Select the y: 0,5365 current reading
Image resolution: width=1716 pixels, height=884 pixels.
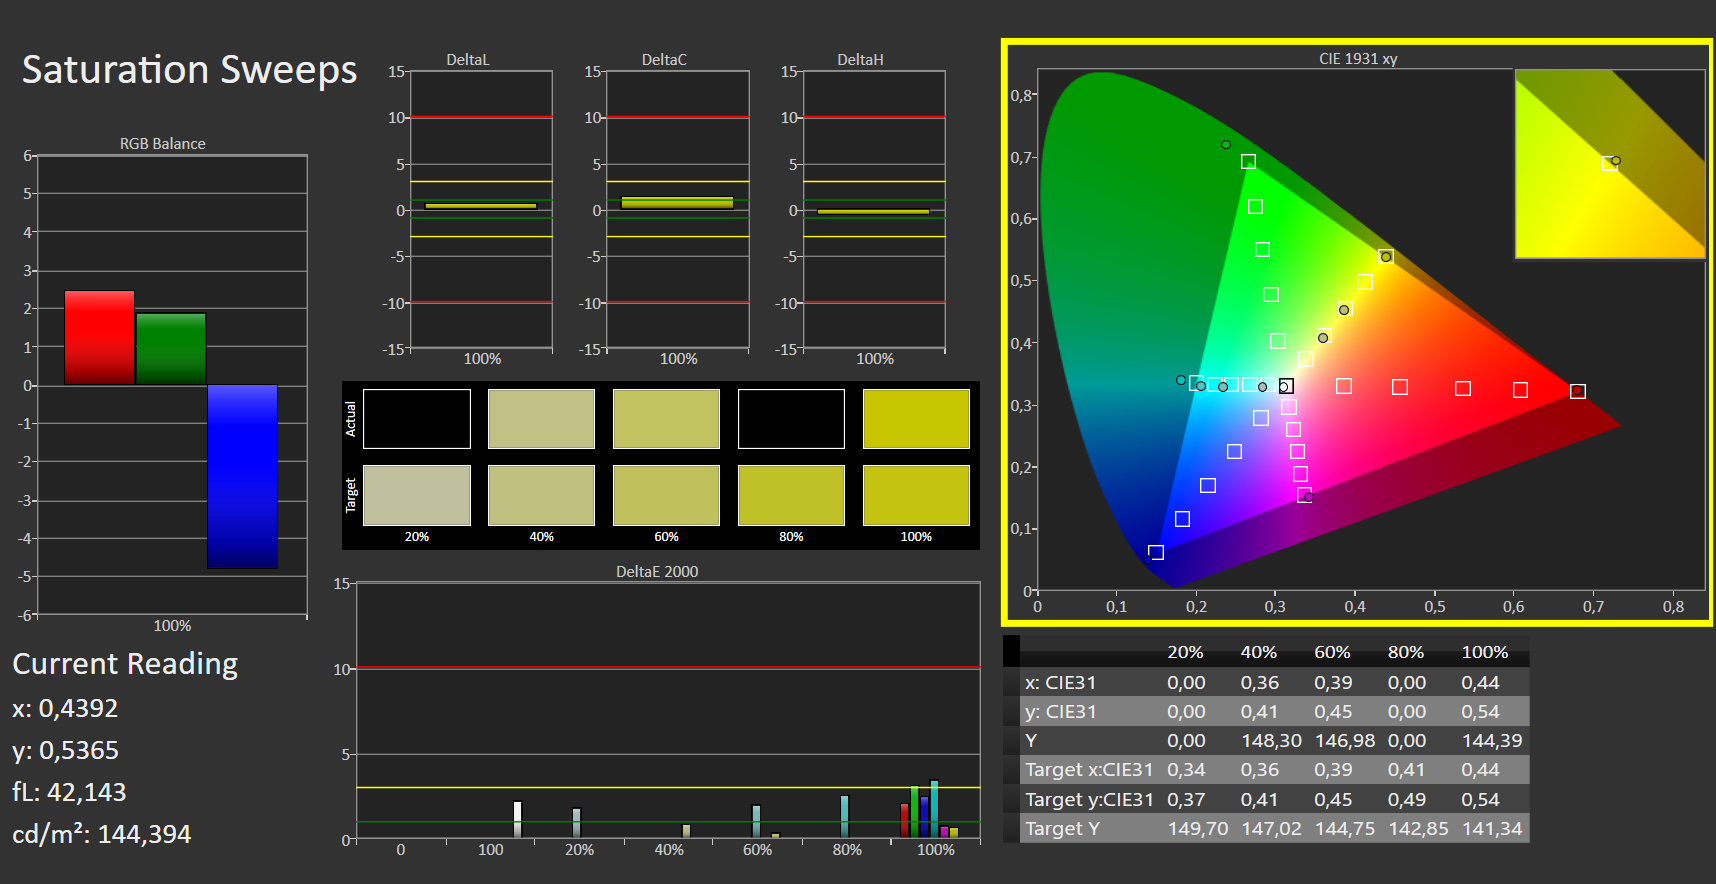coord(65,750)
